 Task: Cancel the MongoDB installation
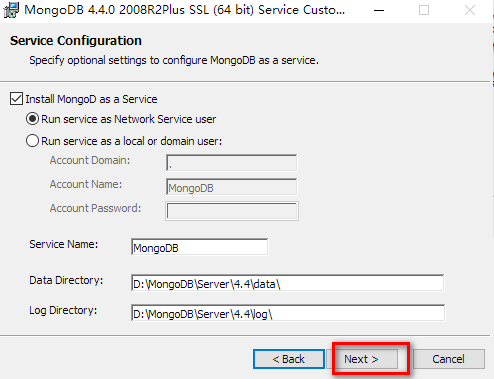449,359
